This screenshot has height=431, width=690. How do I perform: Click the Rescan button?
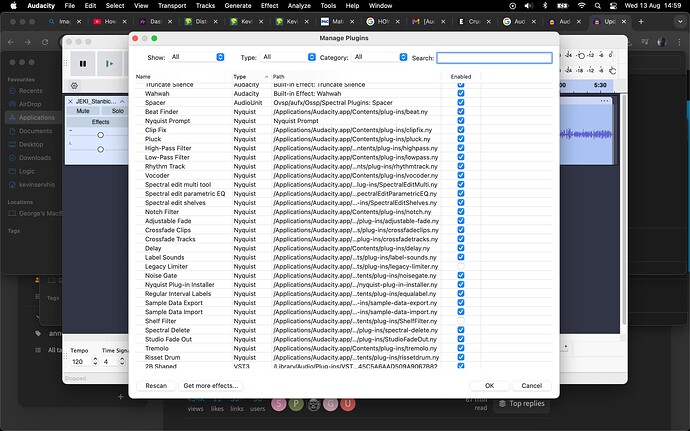pyautogui.click(x=156, y=386)
